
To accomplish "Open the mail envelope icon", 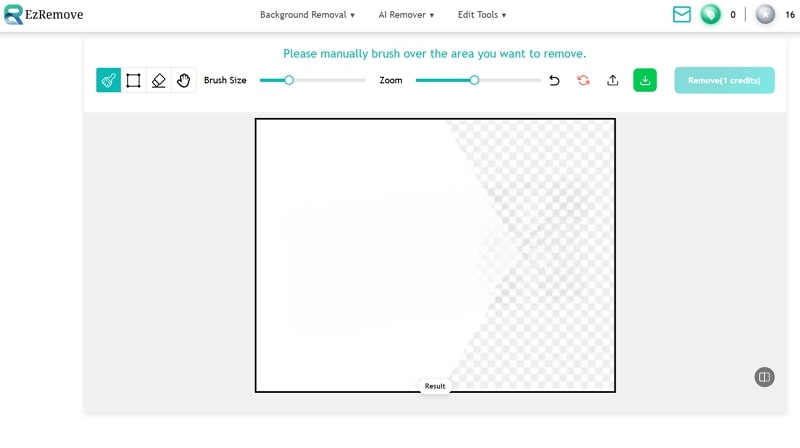I will pos(682,15).
